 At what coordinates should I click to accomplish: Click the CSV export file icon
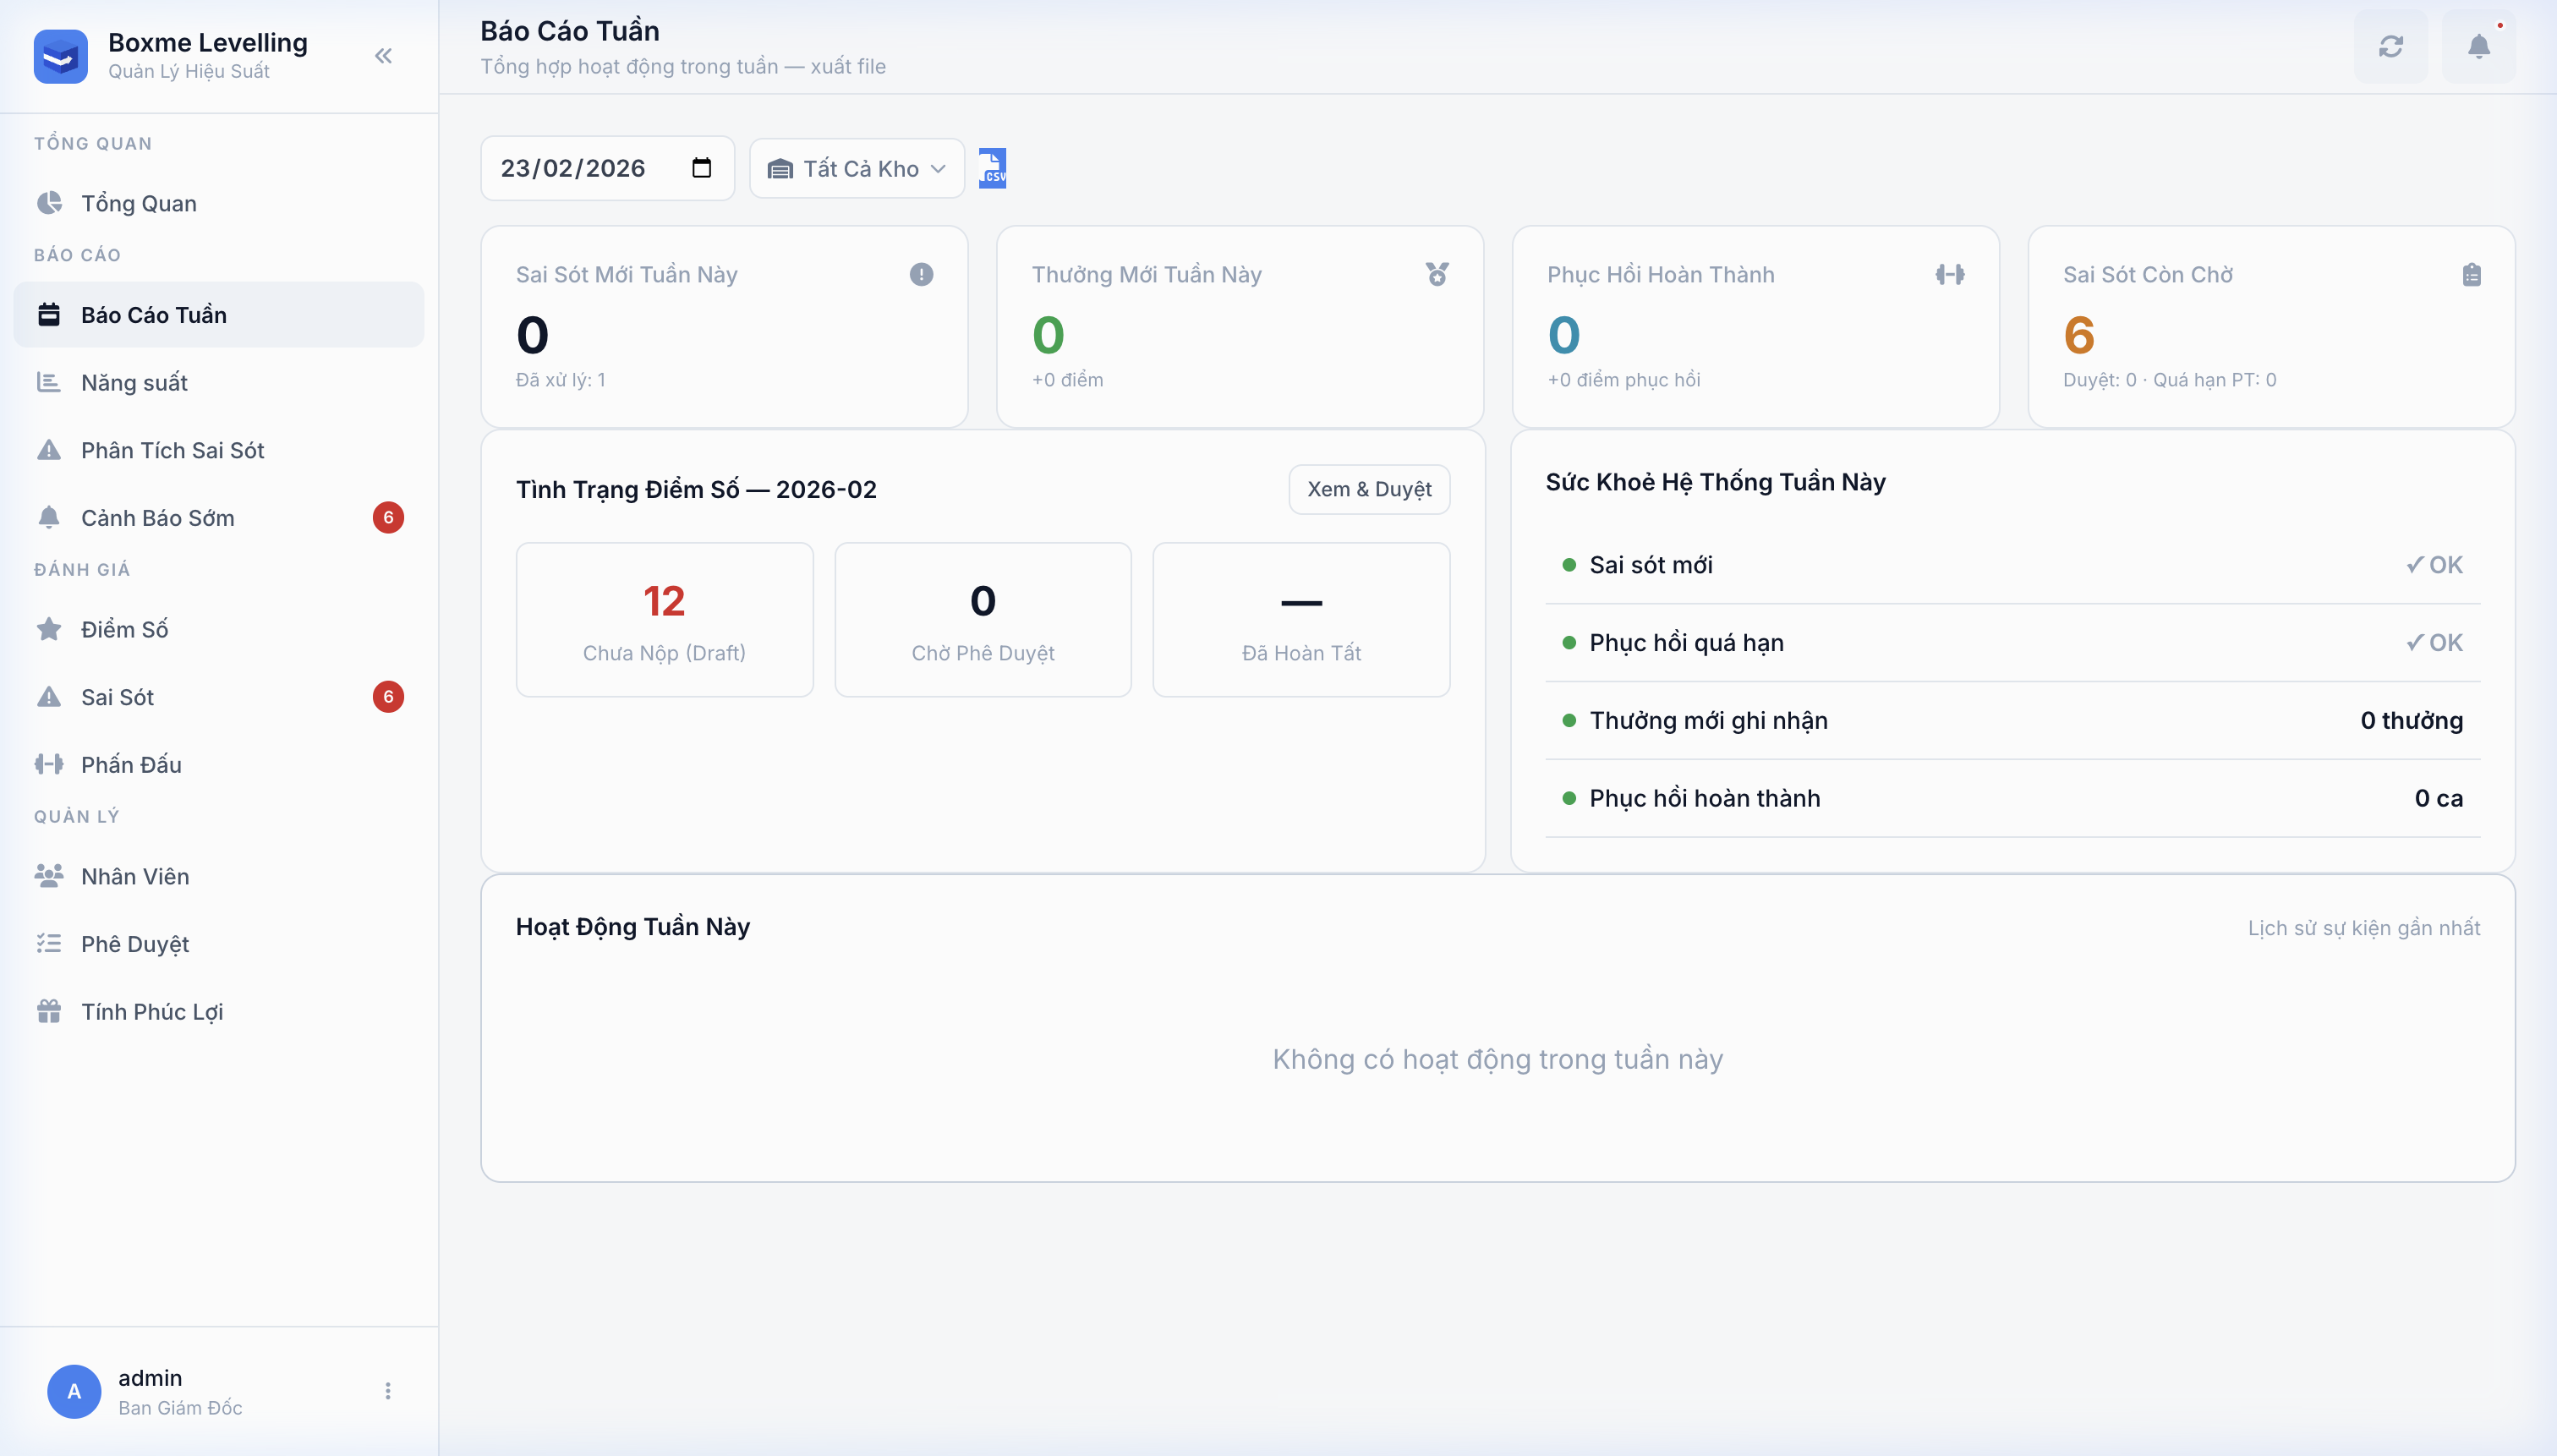(992, 168)
